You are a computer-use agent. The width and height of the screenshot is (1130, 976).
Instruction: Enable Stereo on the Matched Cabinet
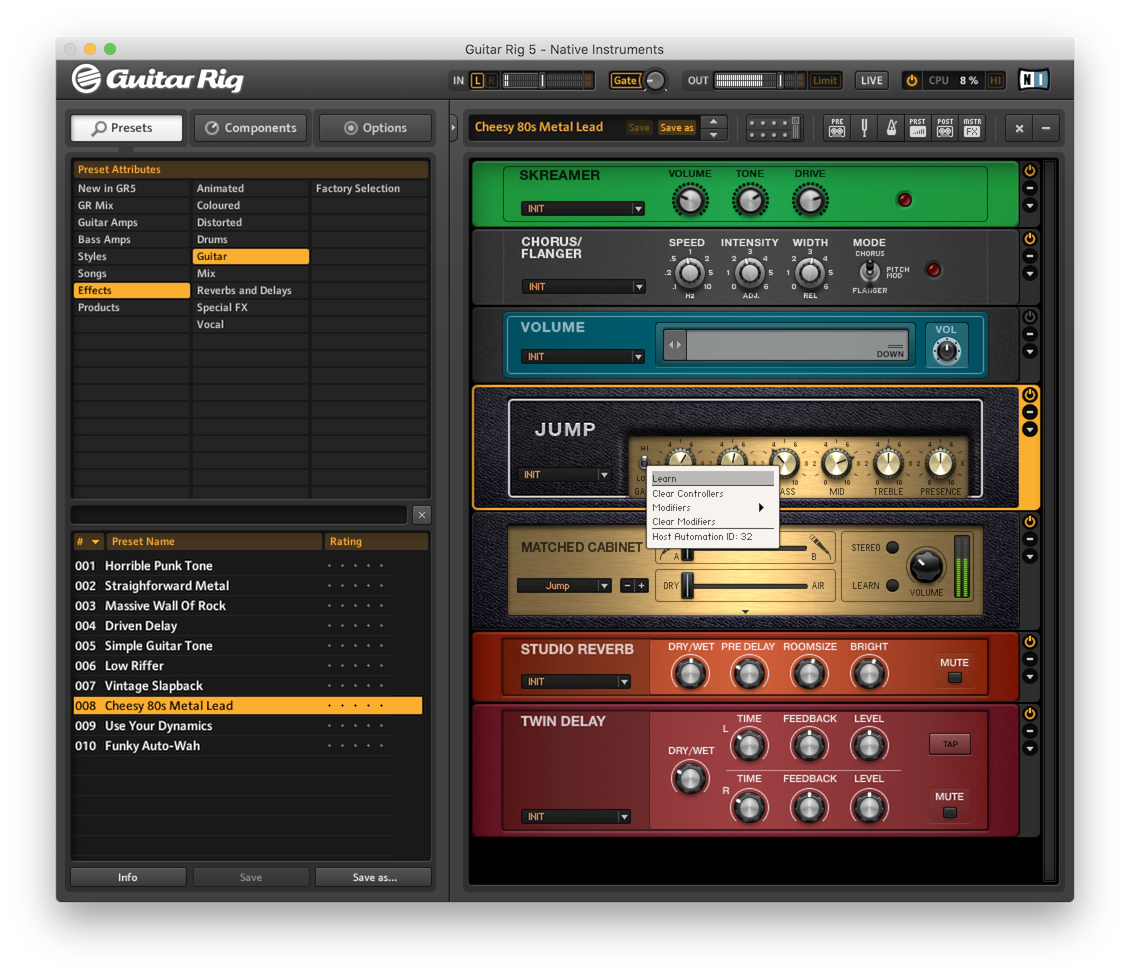(x=892, y=547)
